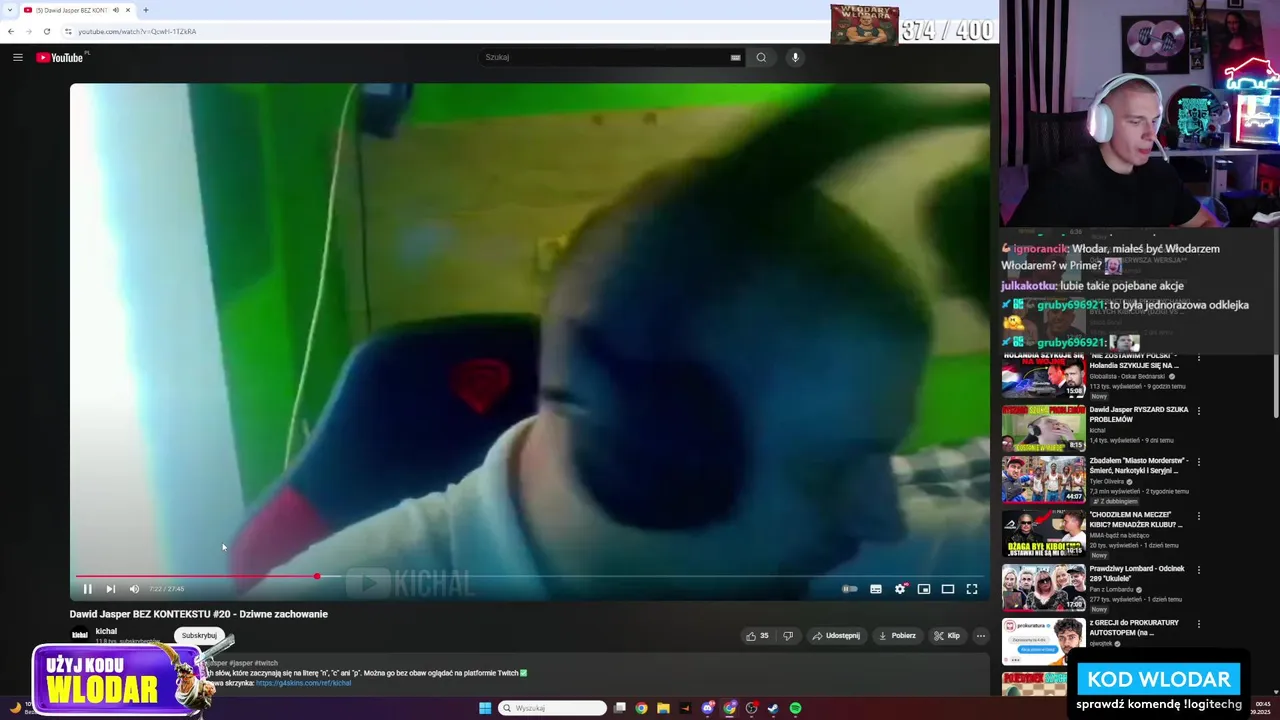
Task: Reload the page
Action: coord(46,31)
